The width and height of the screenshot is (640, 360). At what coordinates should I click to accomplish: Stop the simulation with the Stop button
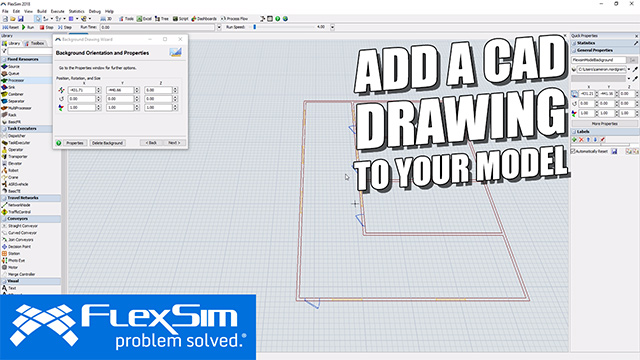[x=47, y=27]
